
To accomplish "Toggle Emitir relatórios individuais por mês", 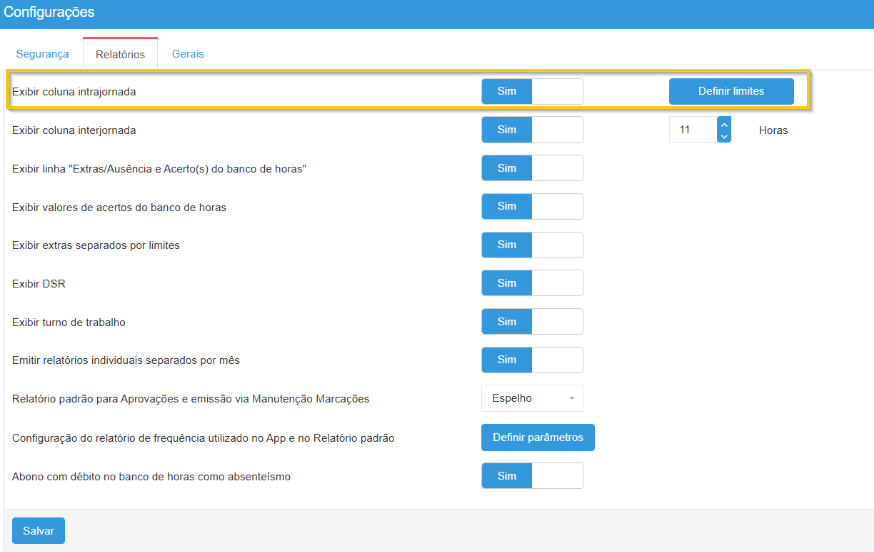I will 531,360.
